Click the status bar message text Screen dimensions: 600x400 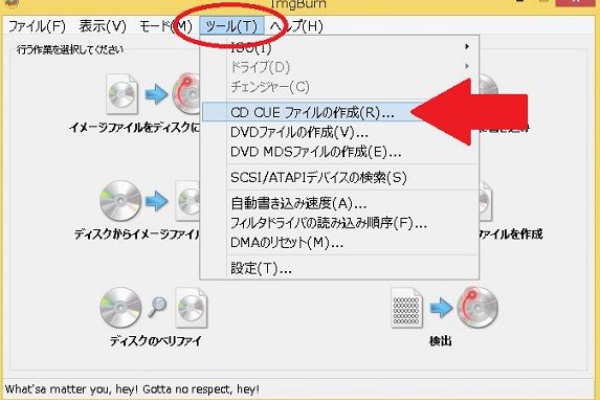pos(132,389)
